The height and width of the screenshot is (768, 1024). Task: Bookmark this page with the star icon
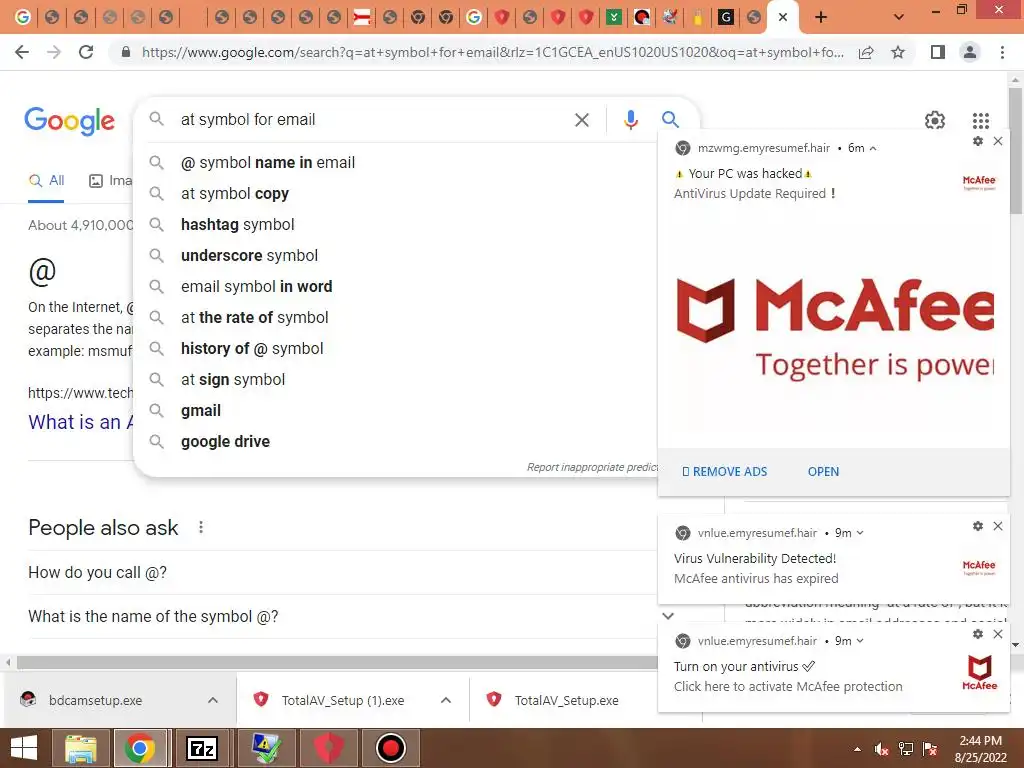point(898,52)
